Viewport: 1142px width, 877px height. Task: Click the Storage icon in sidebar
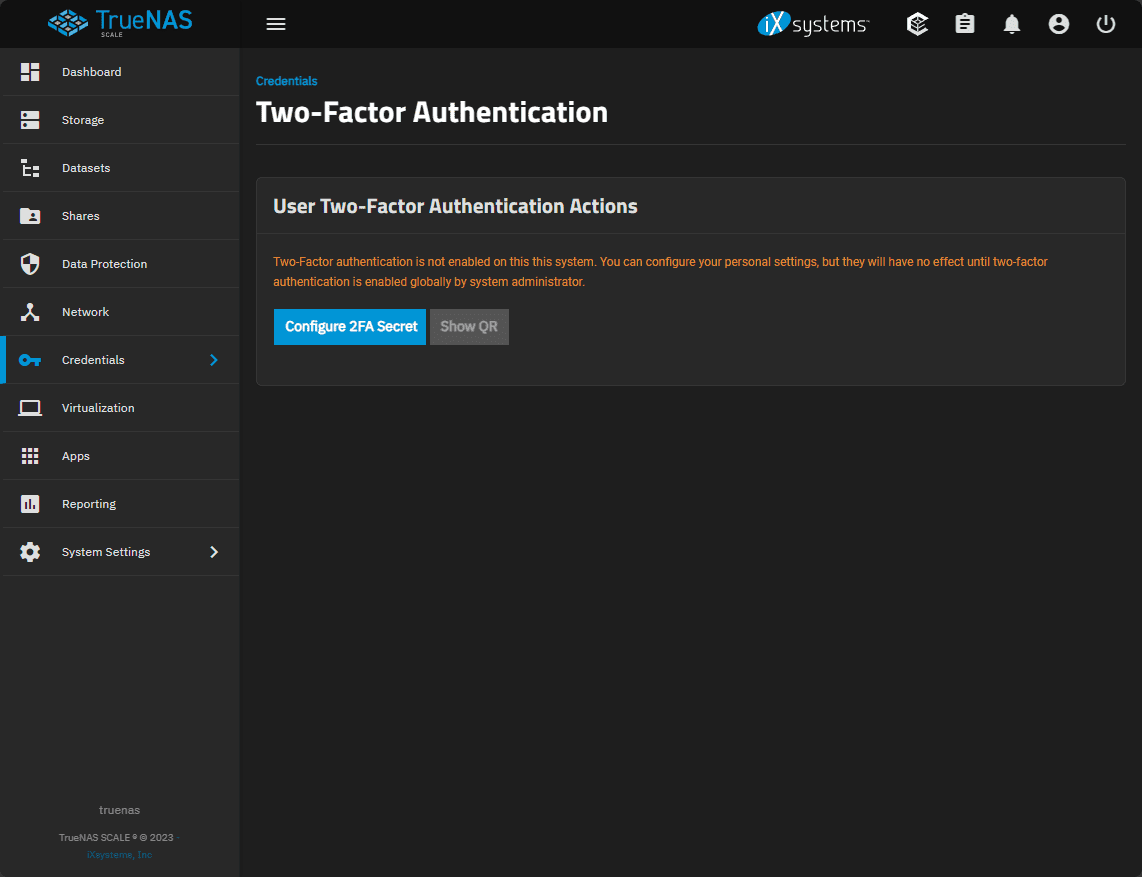click(x=30, y=120)
